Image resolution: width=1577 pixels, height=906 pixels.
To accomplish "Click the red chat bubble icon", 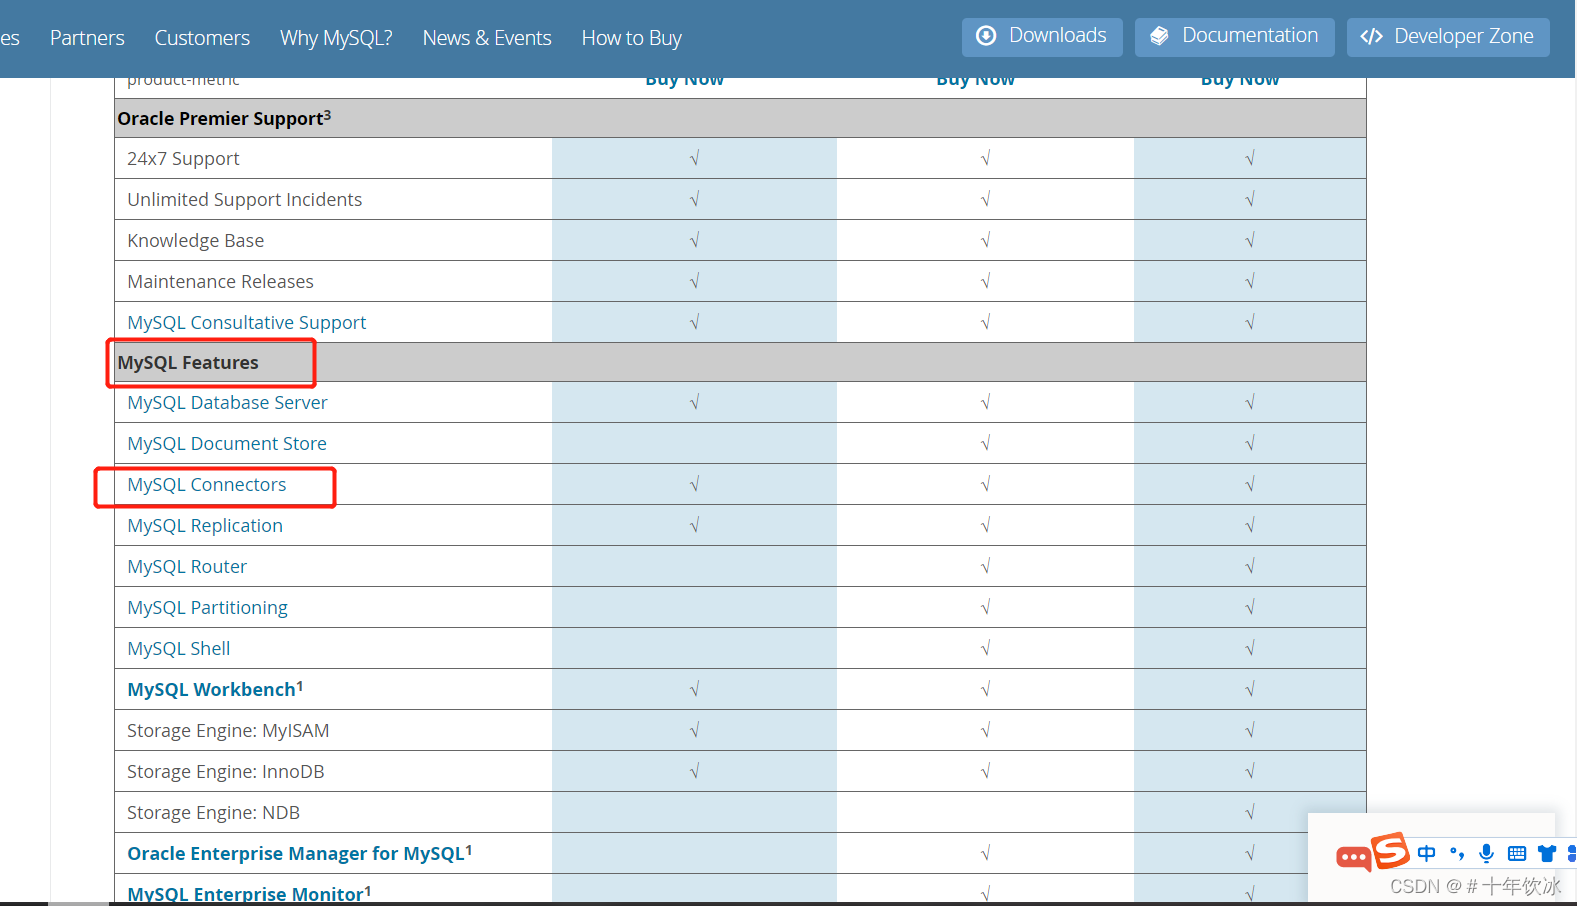I will [x=1353, y=857].
